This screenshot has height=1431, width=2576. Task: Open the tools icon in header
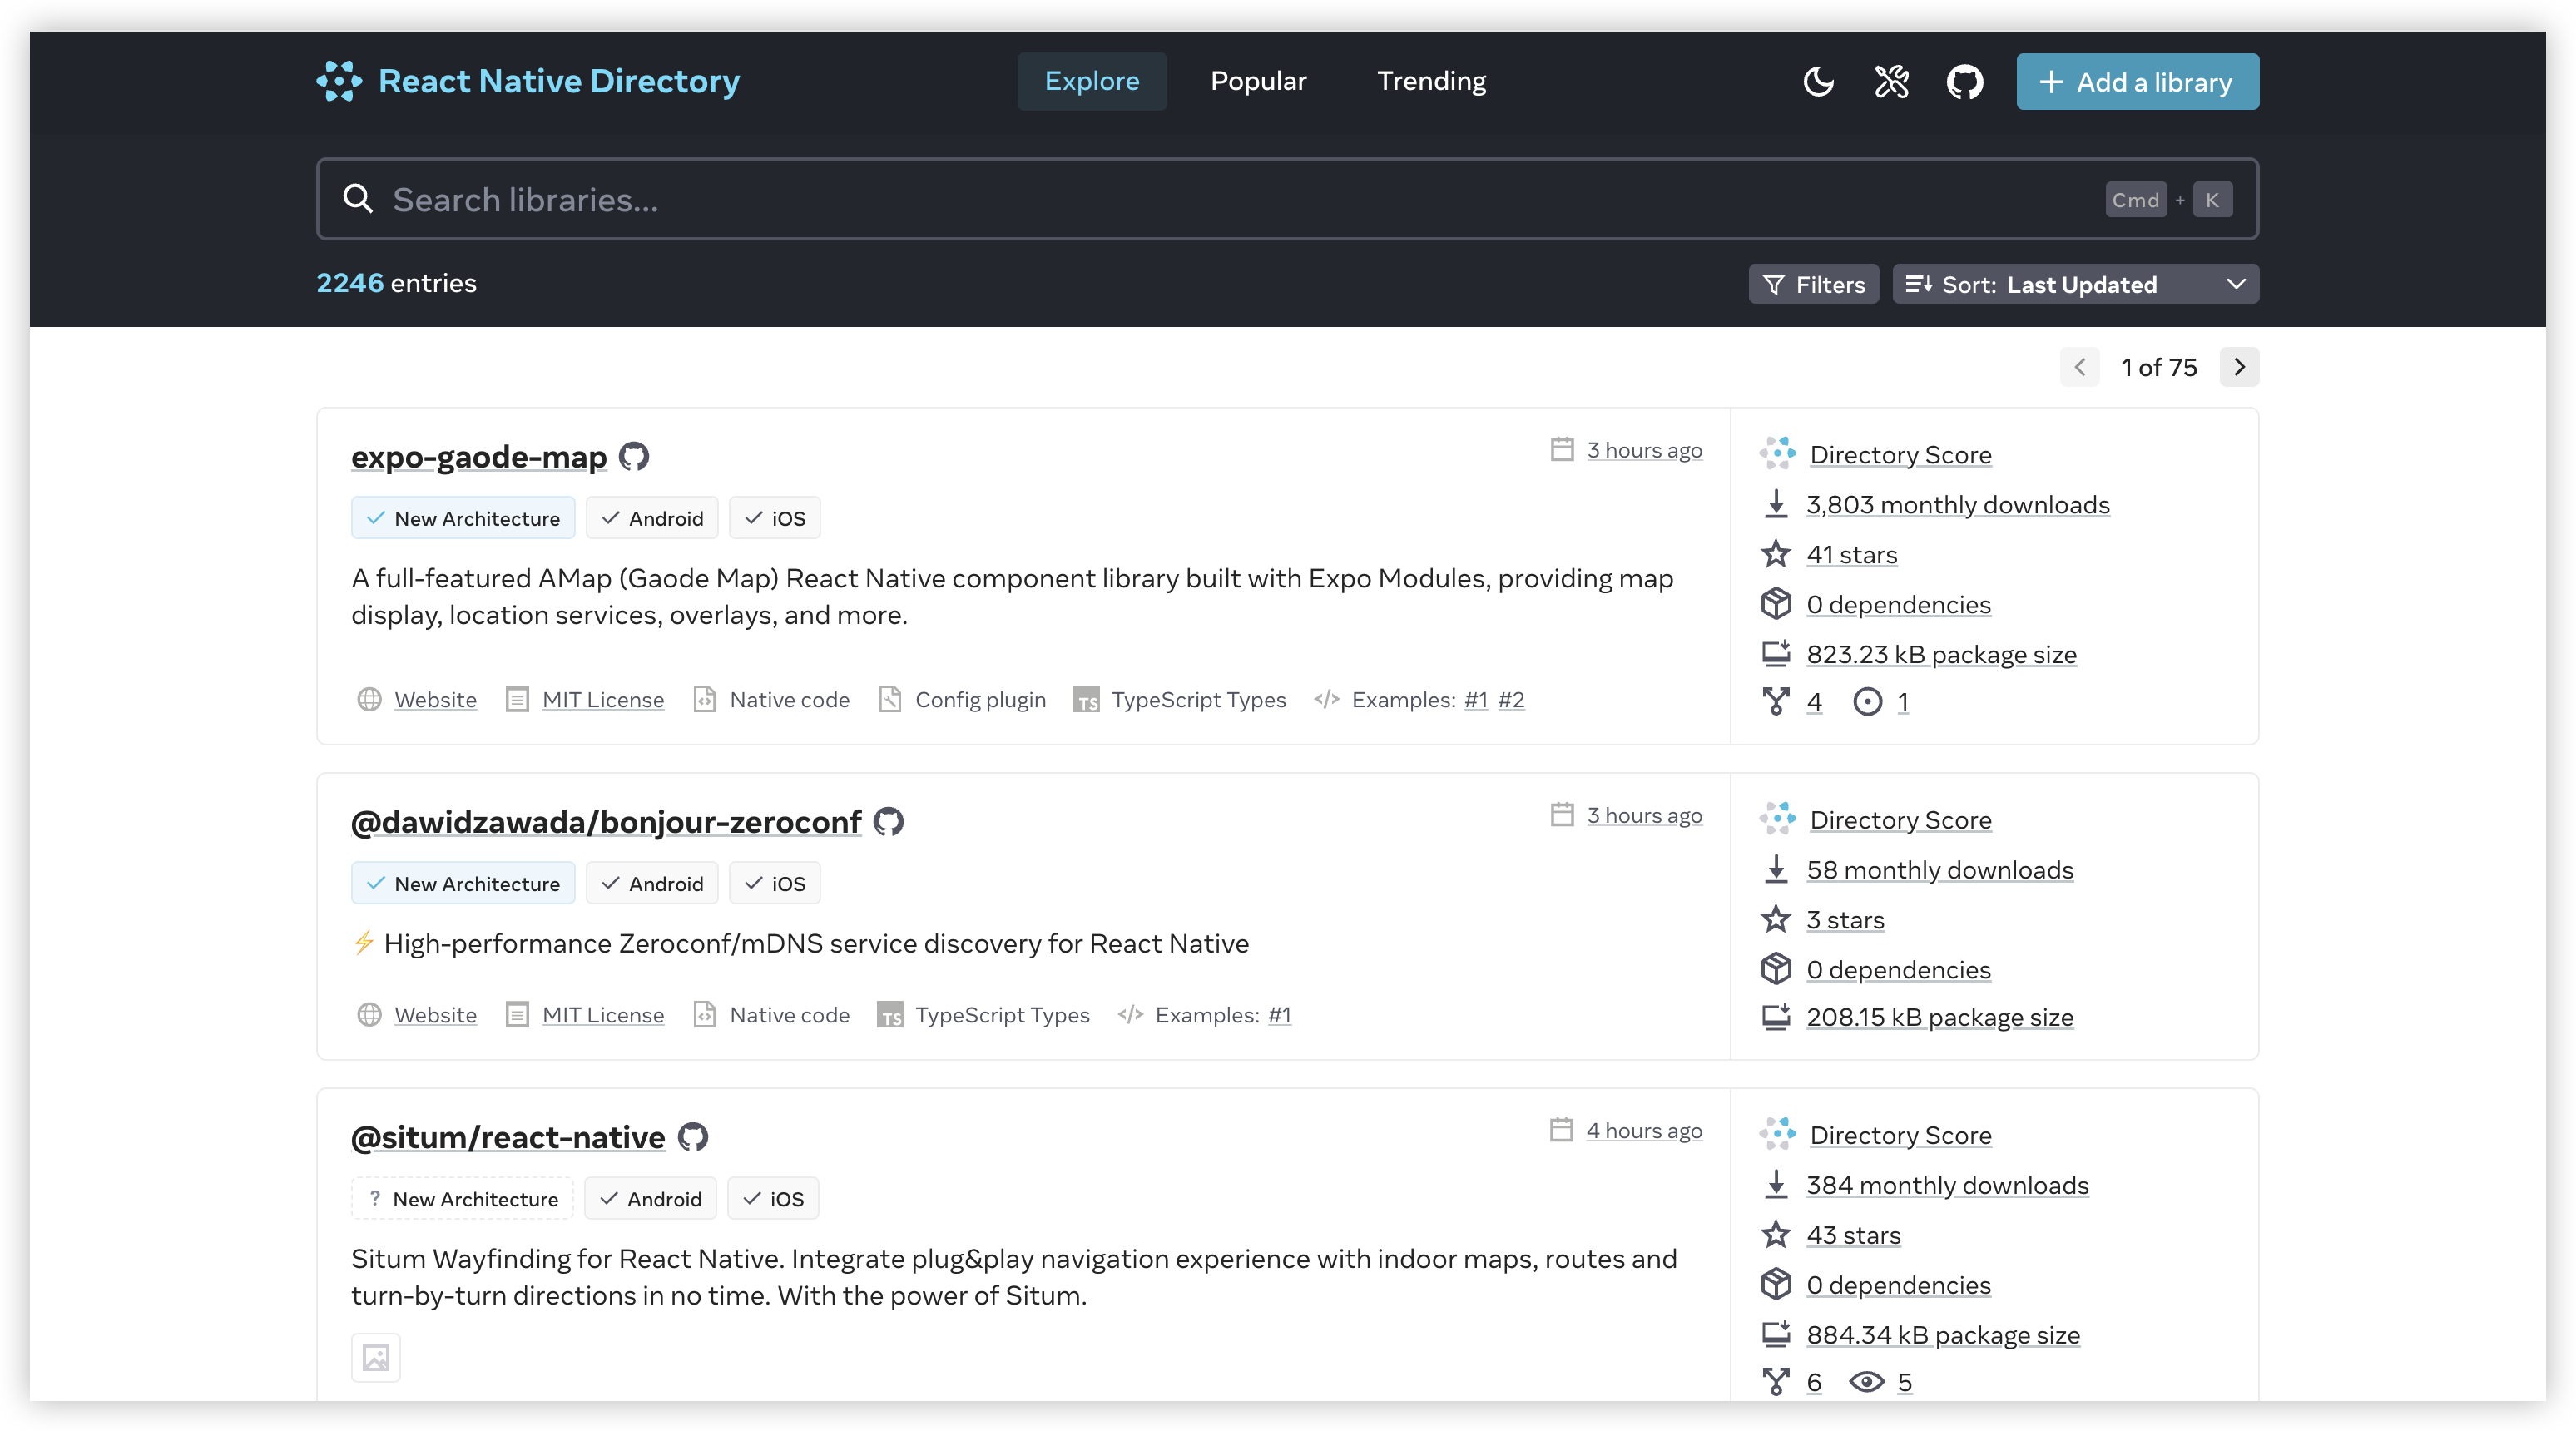point(1891,81)
